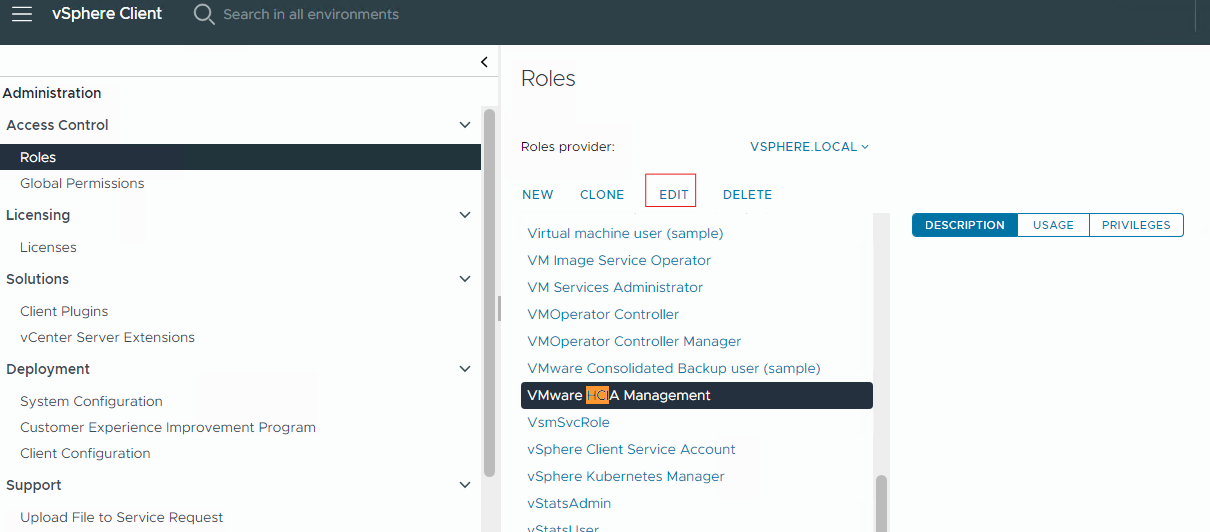
Task: Click the EDIT role button
Action: [x=673, y=195]
